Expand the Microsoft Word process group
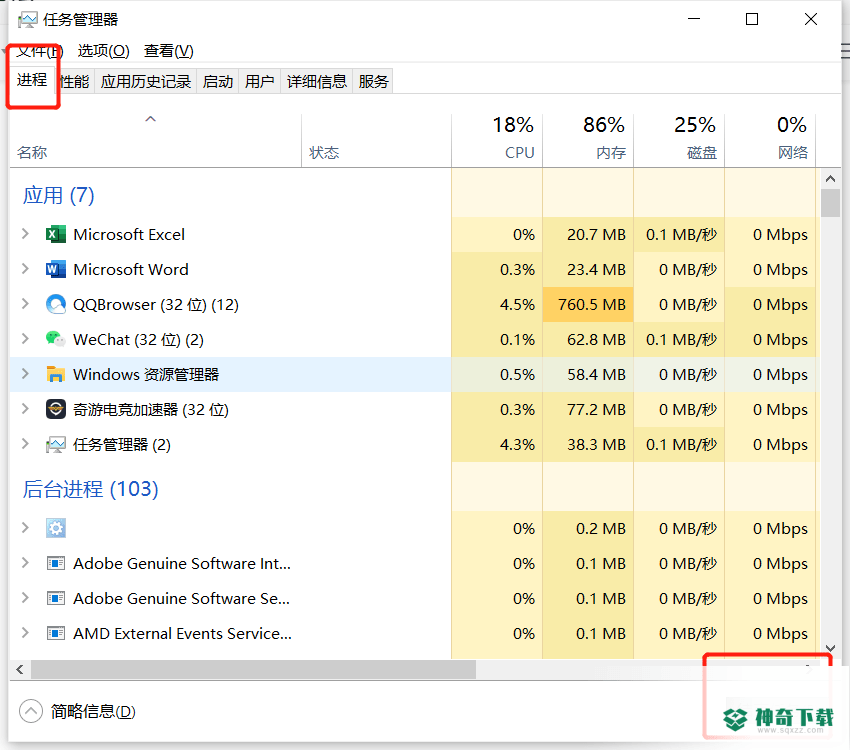Image resolution: width=850 pixels, height=750 pixels. [x=25, y=268]
